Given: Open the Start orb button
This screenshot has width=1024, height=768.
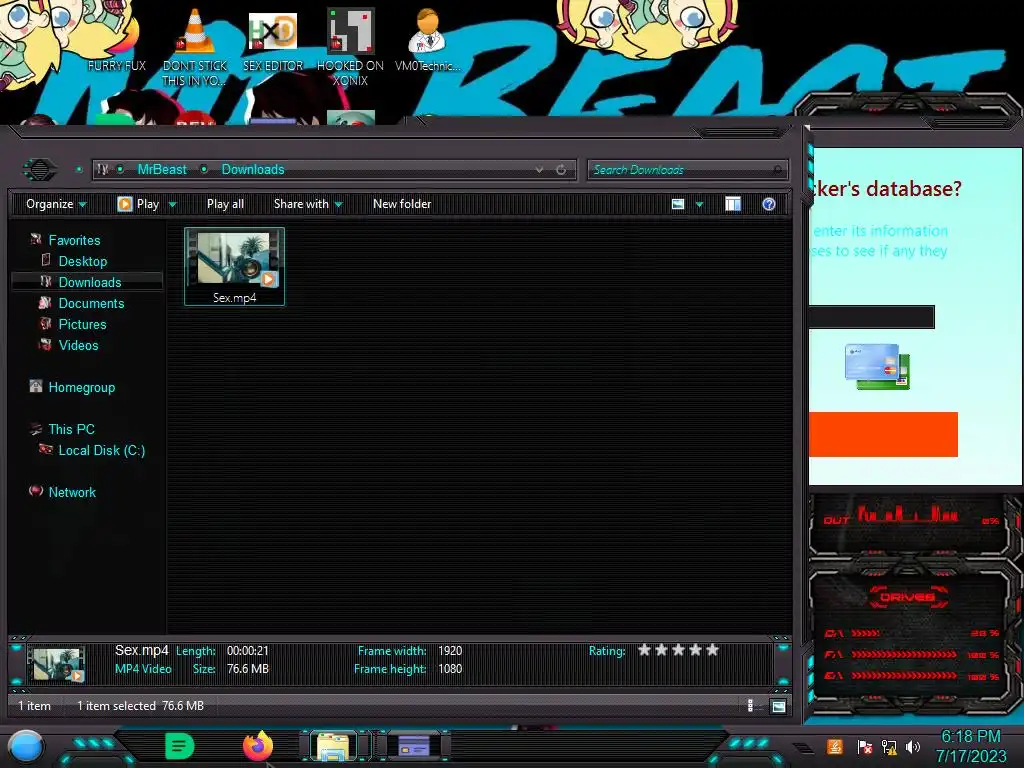Looking at the screenshot, I should pos(26,746).
